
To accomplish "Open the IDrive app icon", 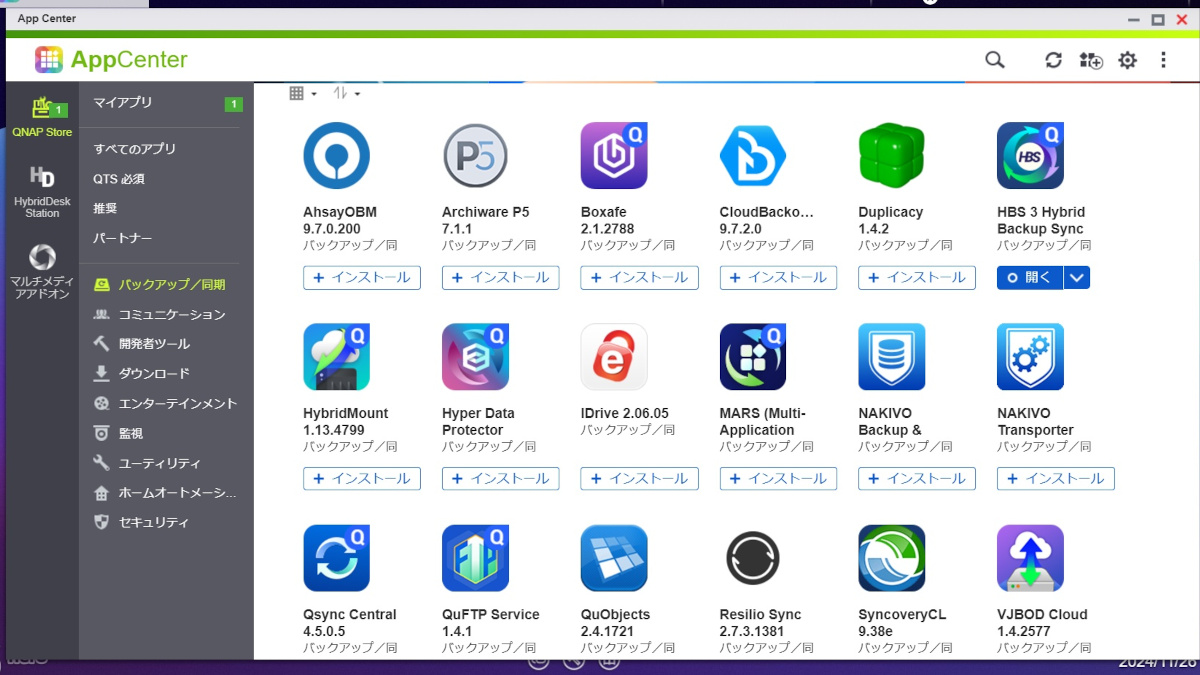I will coord(614,357).
